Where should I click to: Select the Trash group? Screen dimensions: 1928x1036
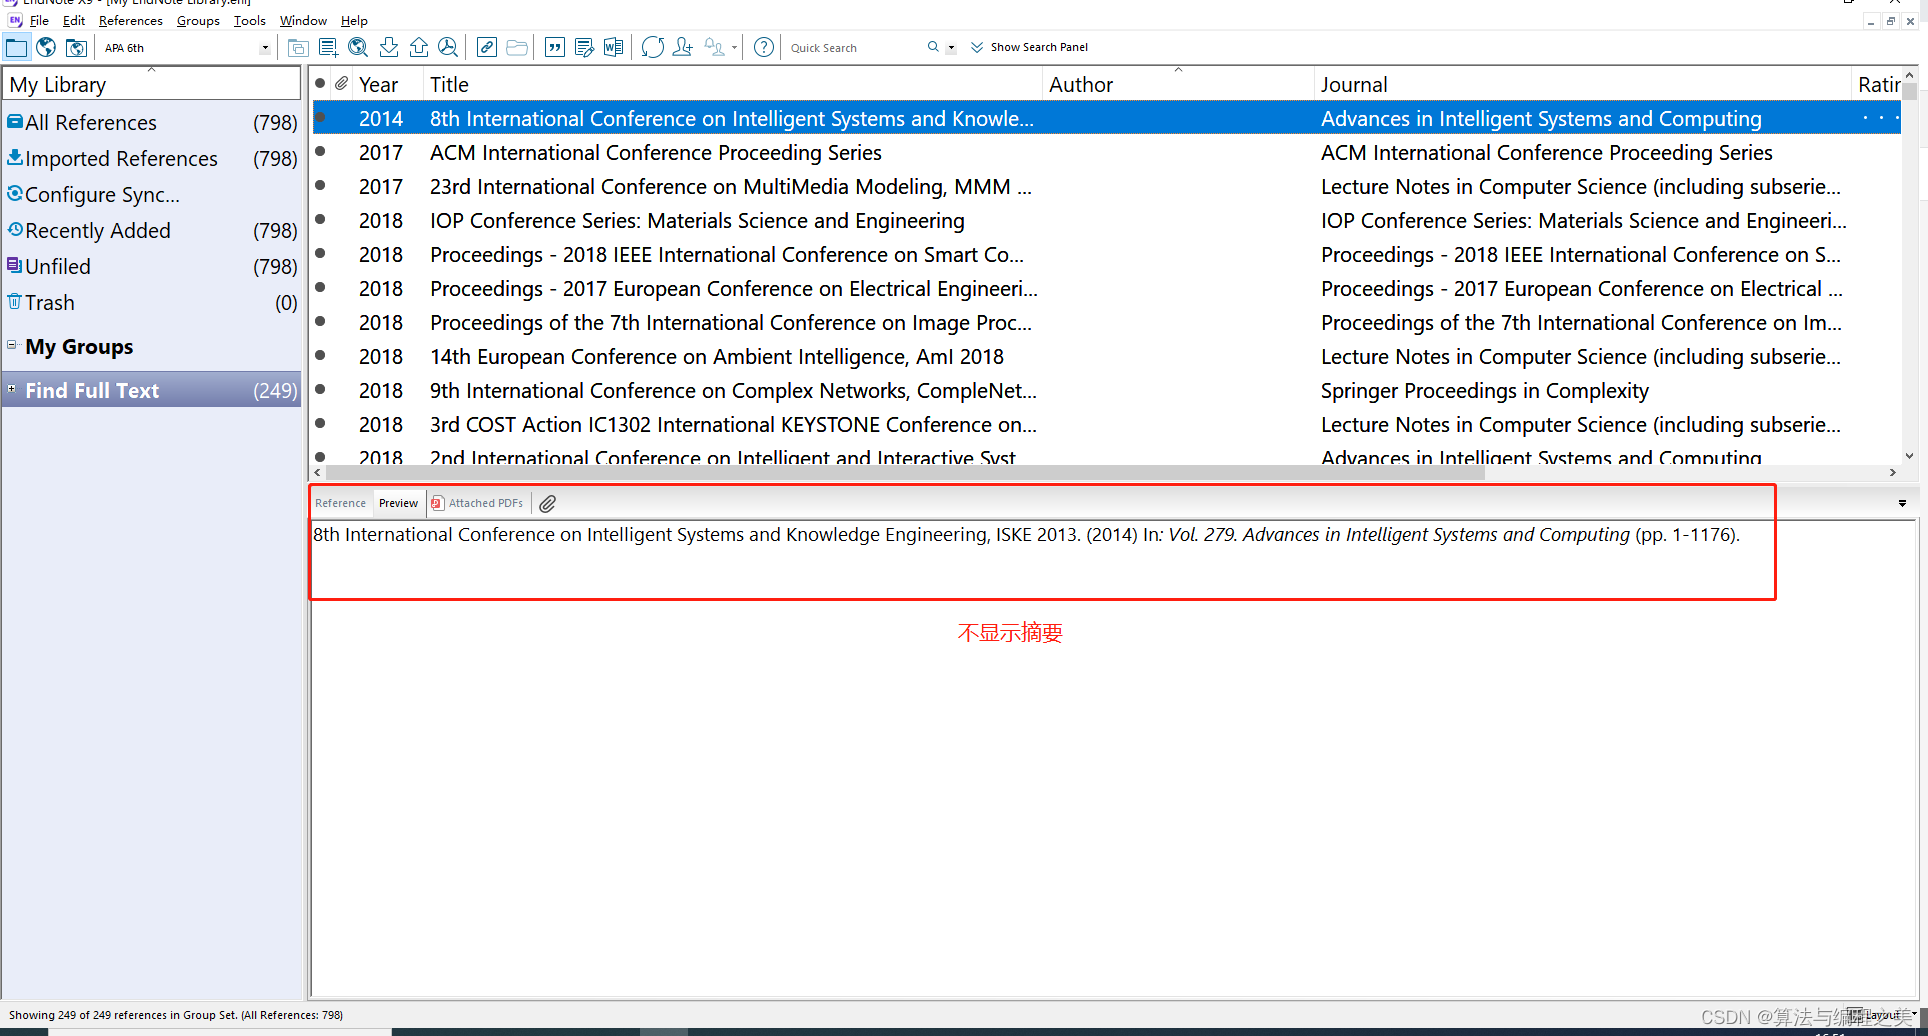coord(152,302)
